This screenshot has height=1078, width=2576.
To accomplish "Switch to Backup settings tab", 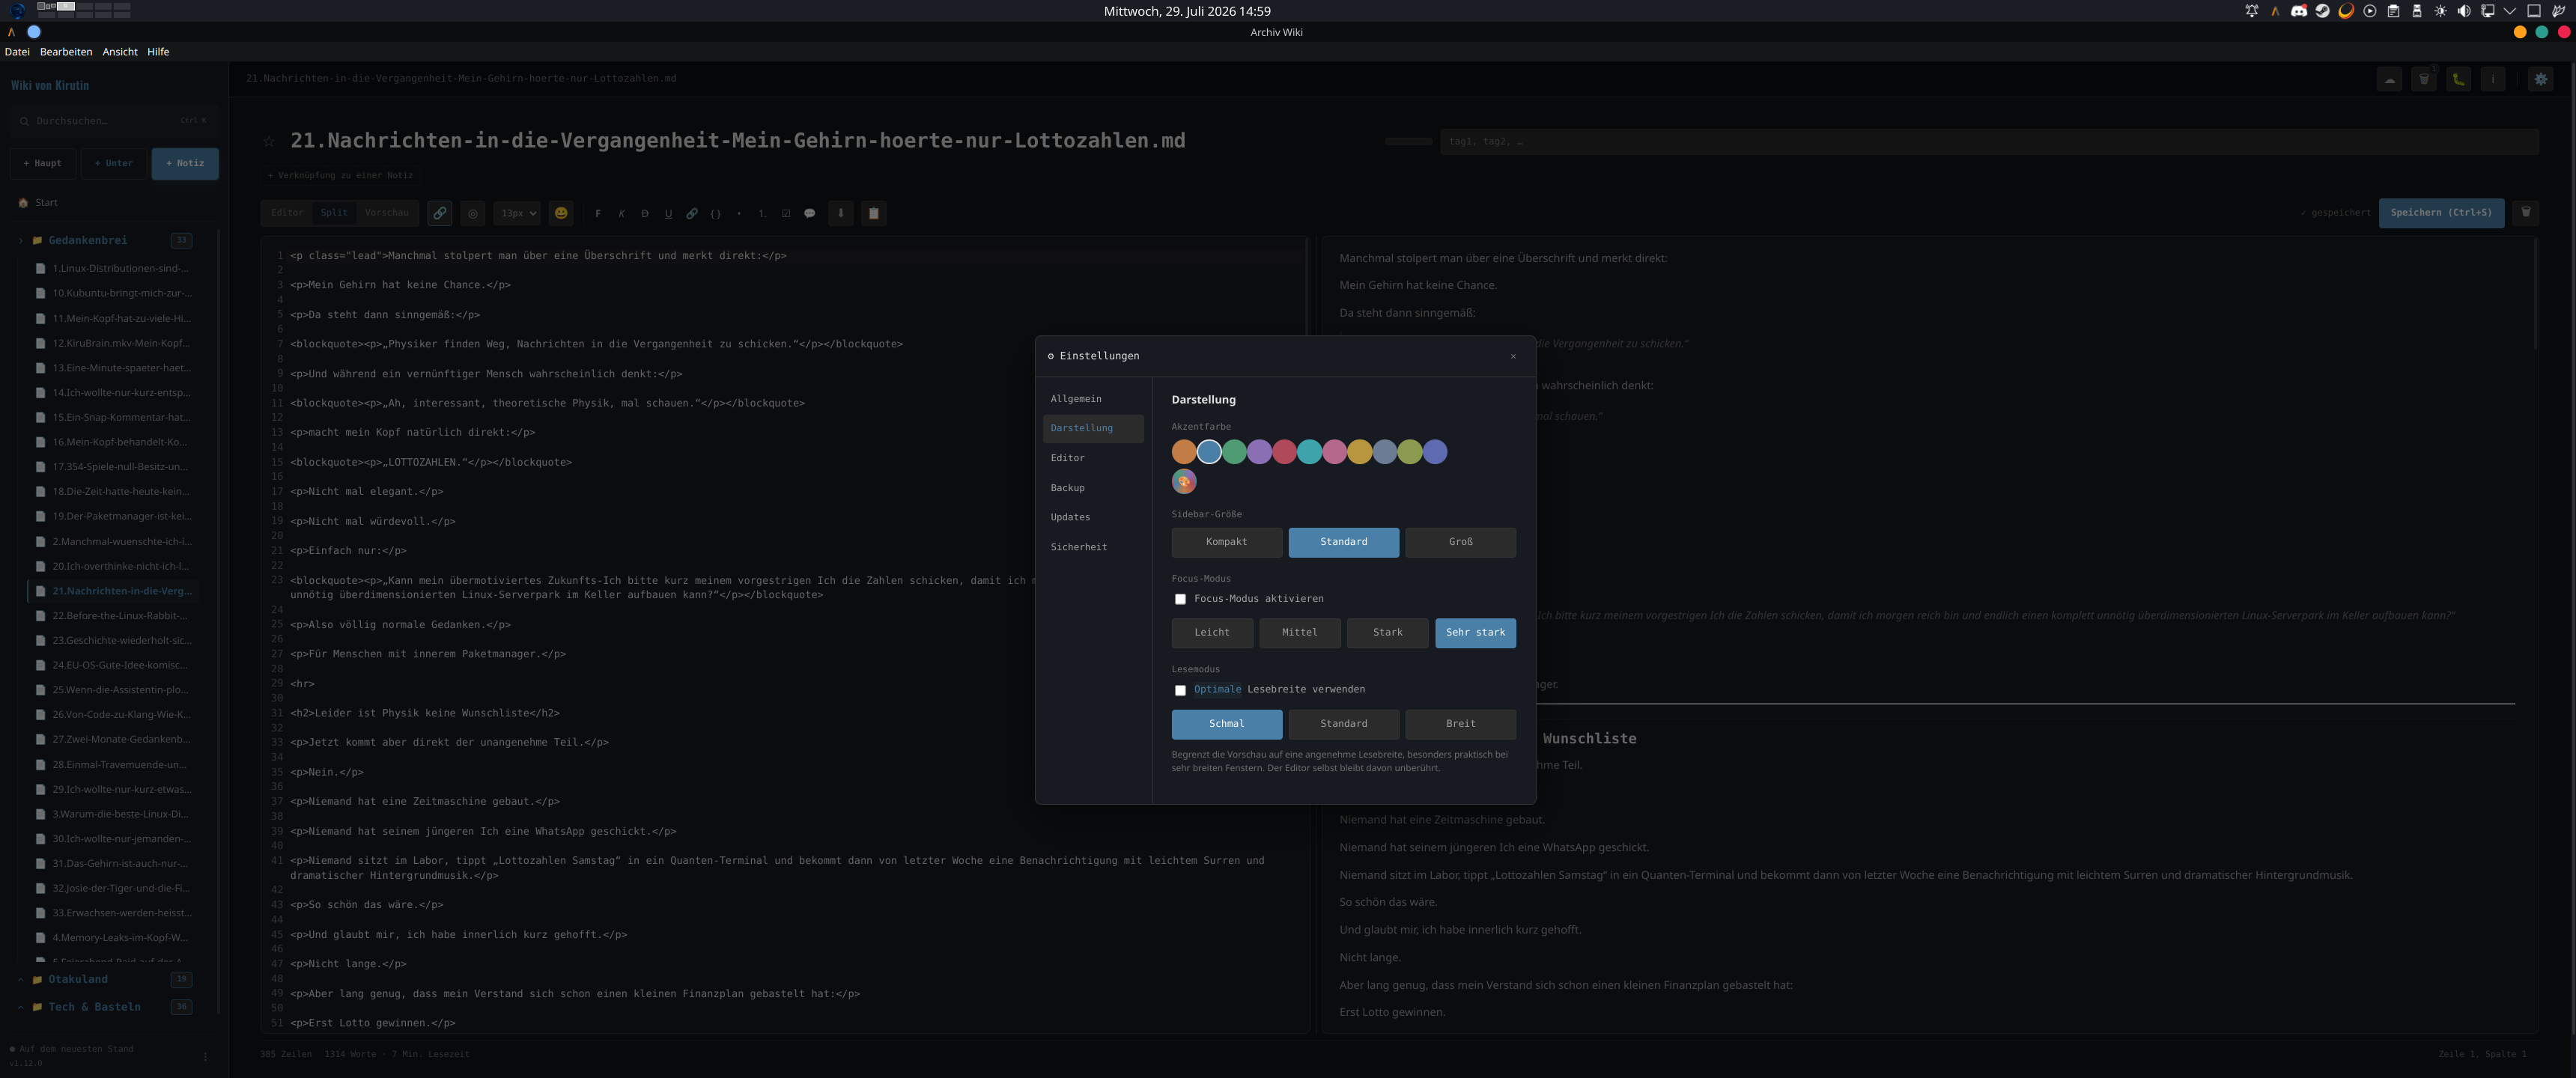I will 1093,488.
